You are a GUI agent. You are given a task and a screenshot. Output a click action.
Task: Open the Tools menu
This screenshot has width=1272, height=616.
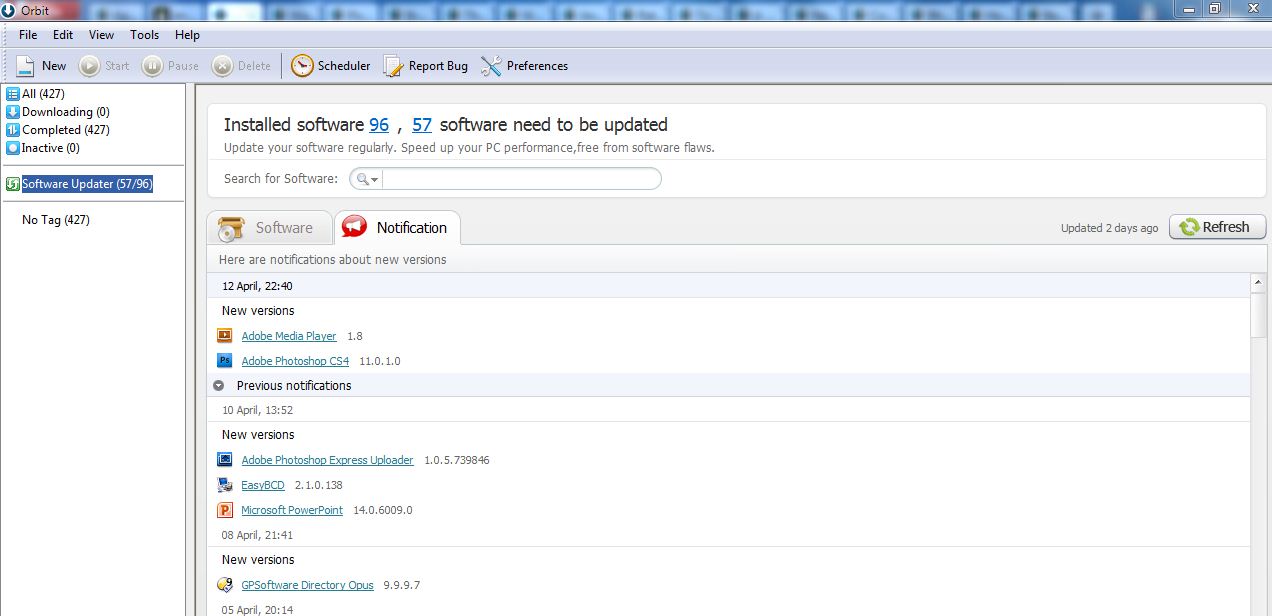pos(144,34)
